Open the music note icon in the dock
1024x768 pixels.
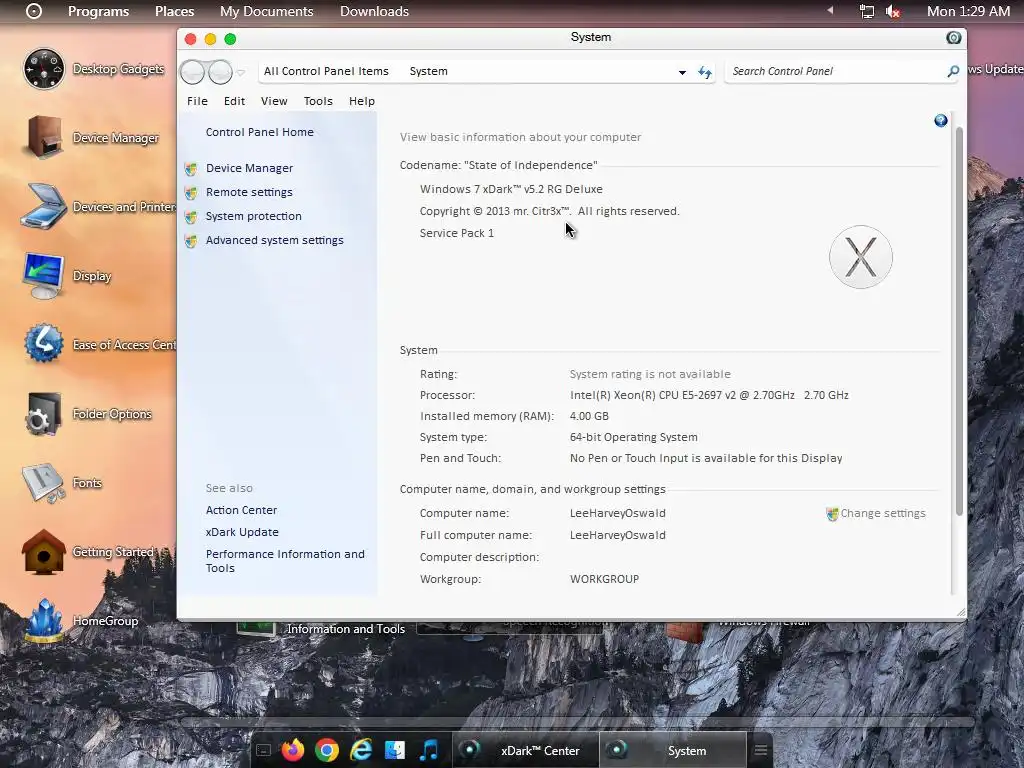point(429,750)
